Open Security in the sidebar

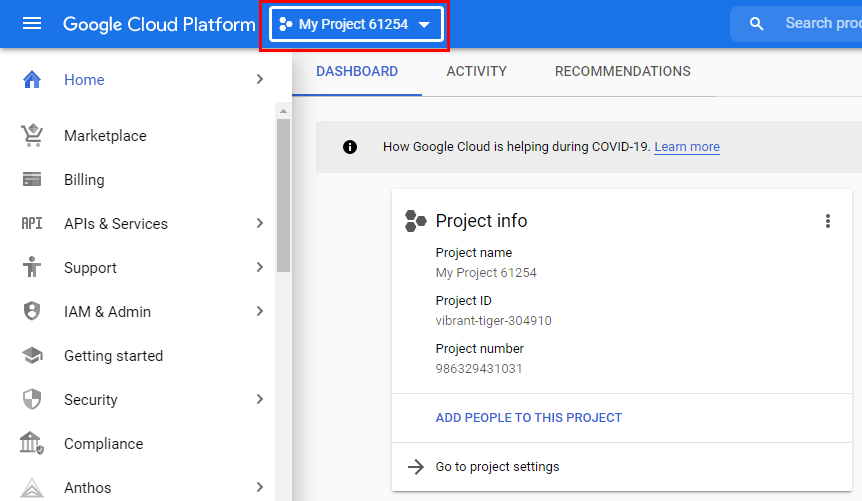[91, 400]
